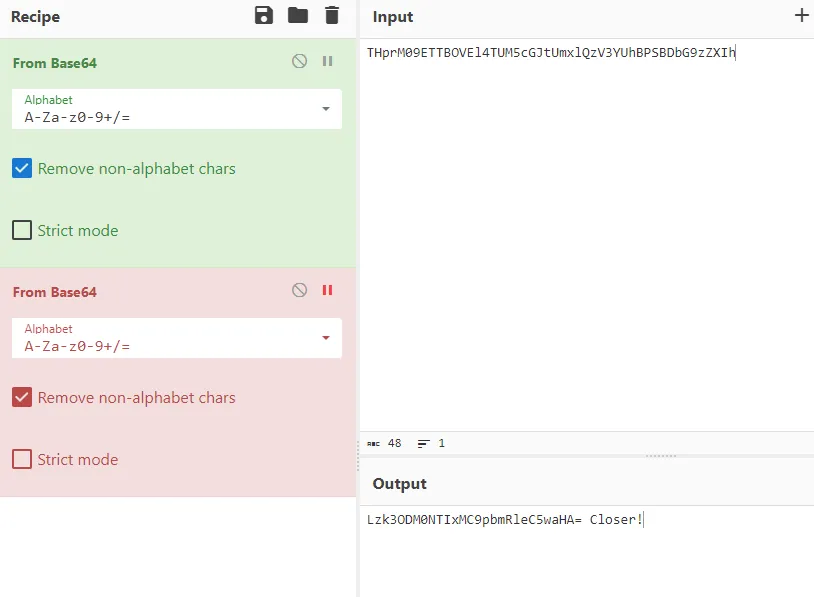The image size is (814, 597).
Task: Click the Alphabet field of the green operation
Action: coord(177,109)
